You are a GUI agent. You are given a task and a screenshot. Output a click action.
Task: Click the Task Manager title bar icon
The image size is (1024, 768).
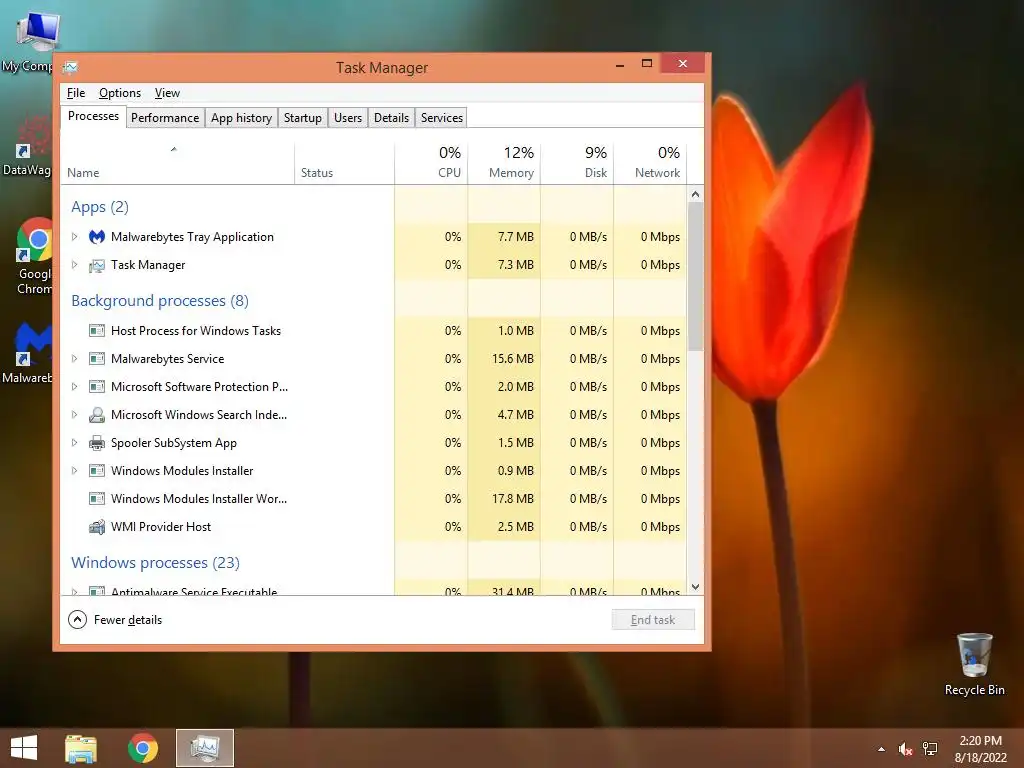click(x=71, y=67)
